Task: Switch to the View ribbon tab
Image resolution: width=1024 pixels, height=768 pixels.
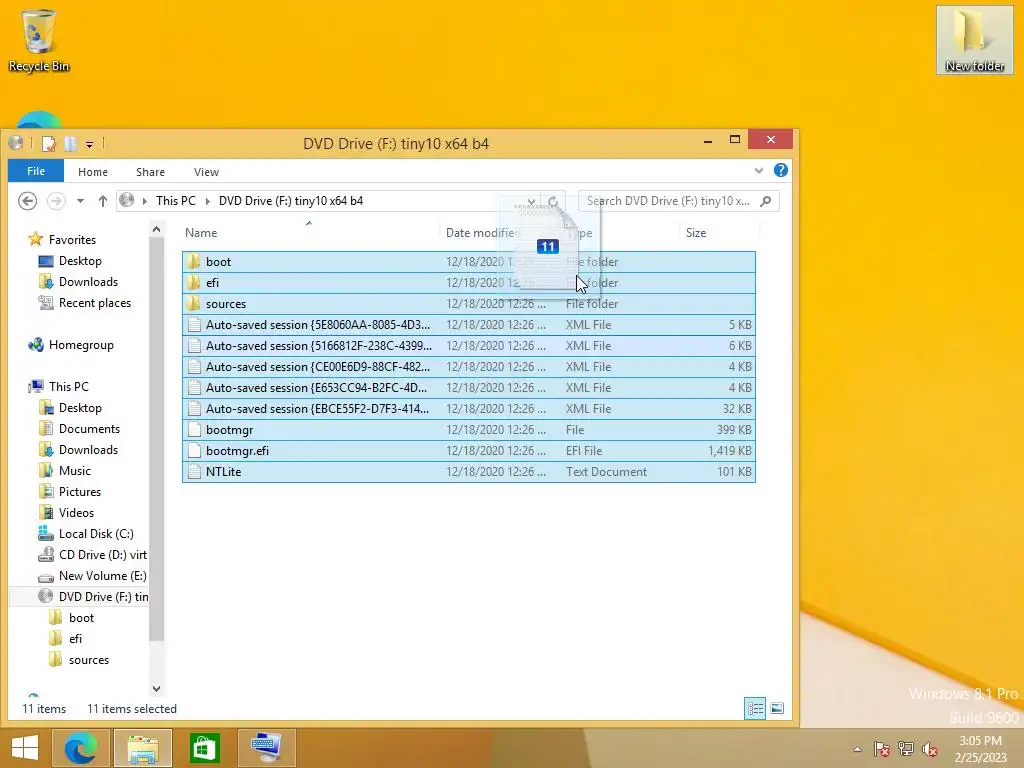Action: point(206,172)
